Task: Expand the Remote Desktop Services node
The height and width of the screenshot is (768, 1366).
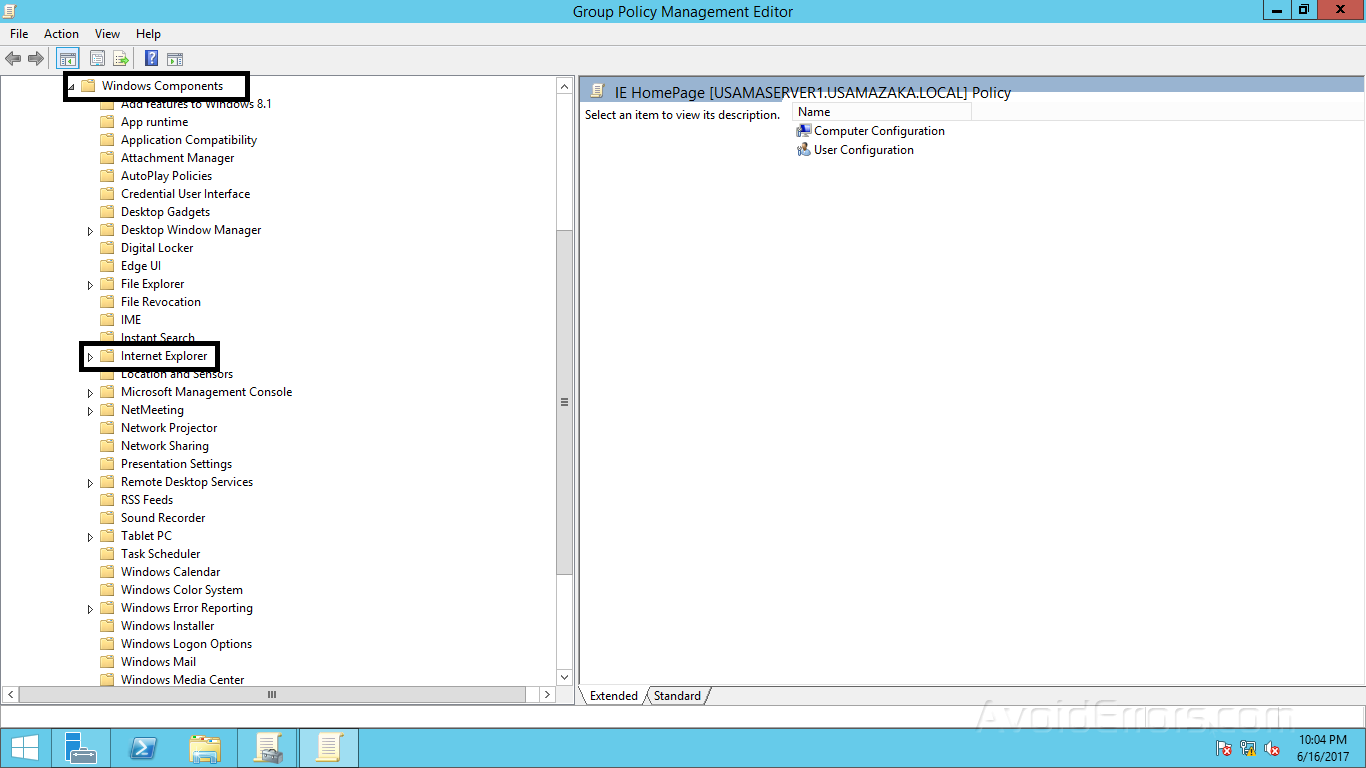Action: (90, 481)
